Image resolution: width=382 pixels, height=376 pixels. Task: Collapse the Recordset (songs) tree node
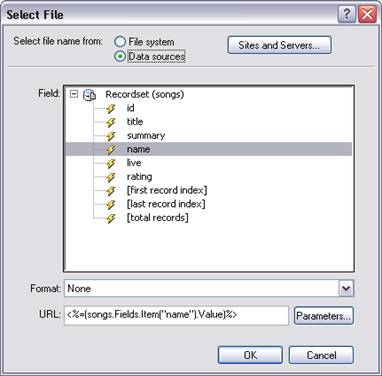coord(74,94)
